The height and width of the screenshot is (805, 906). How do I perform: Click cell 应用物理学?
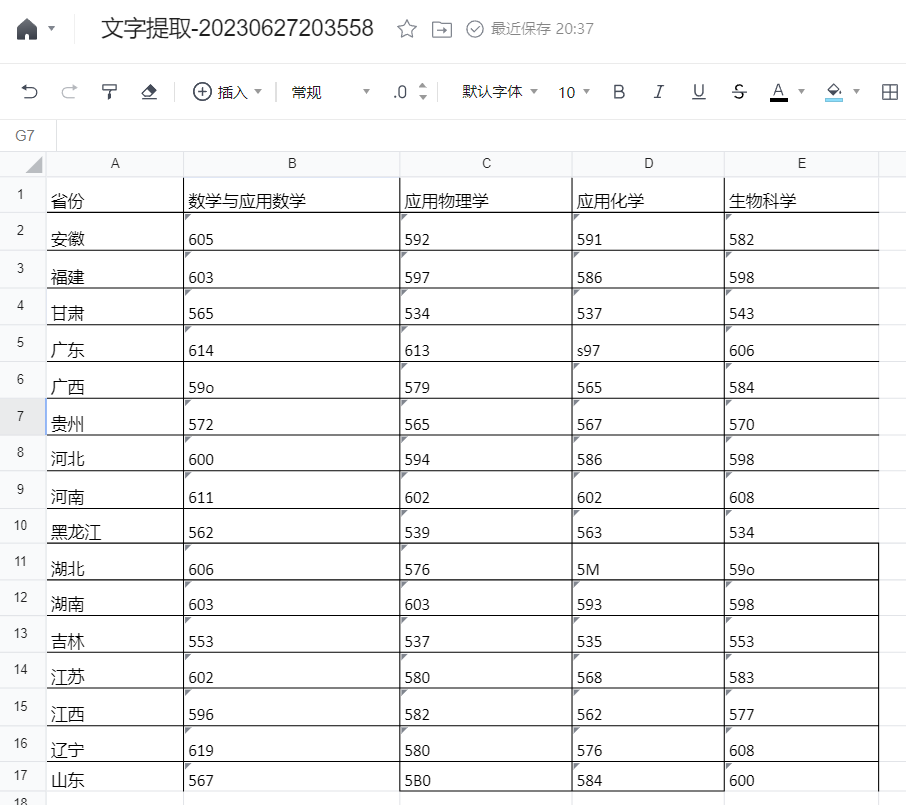click(x=486, y=195)
